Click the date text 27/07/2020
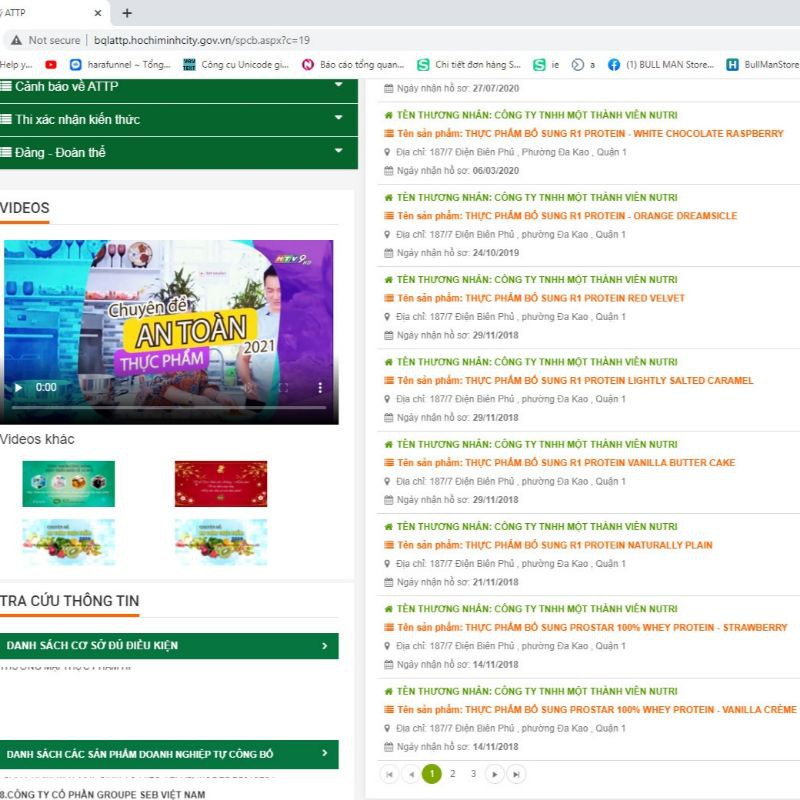The height and width of the screenshot is (800, 800). tap(495, 88)
